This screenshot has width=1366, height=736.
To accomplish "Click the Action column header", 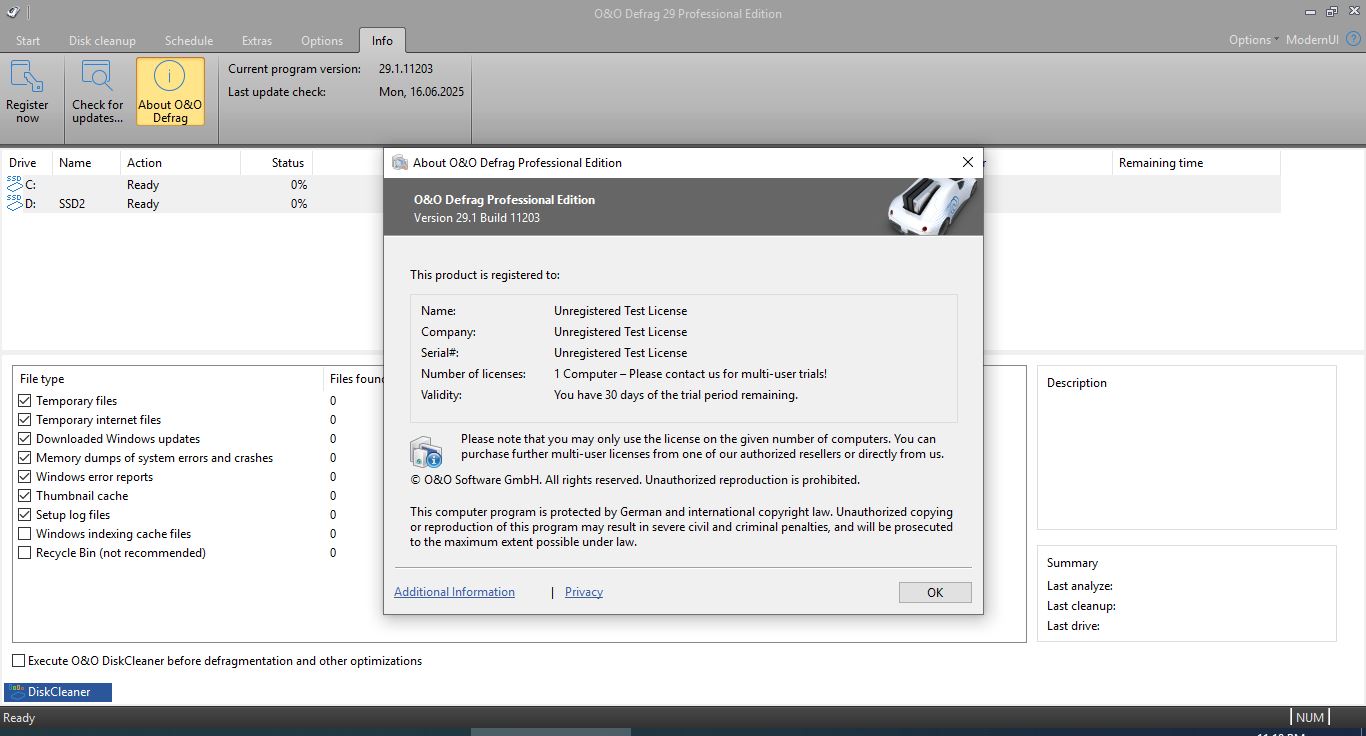I will (x=180, y=163).
